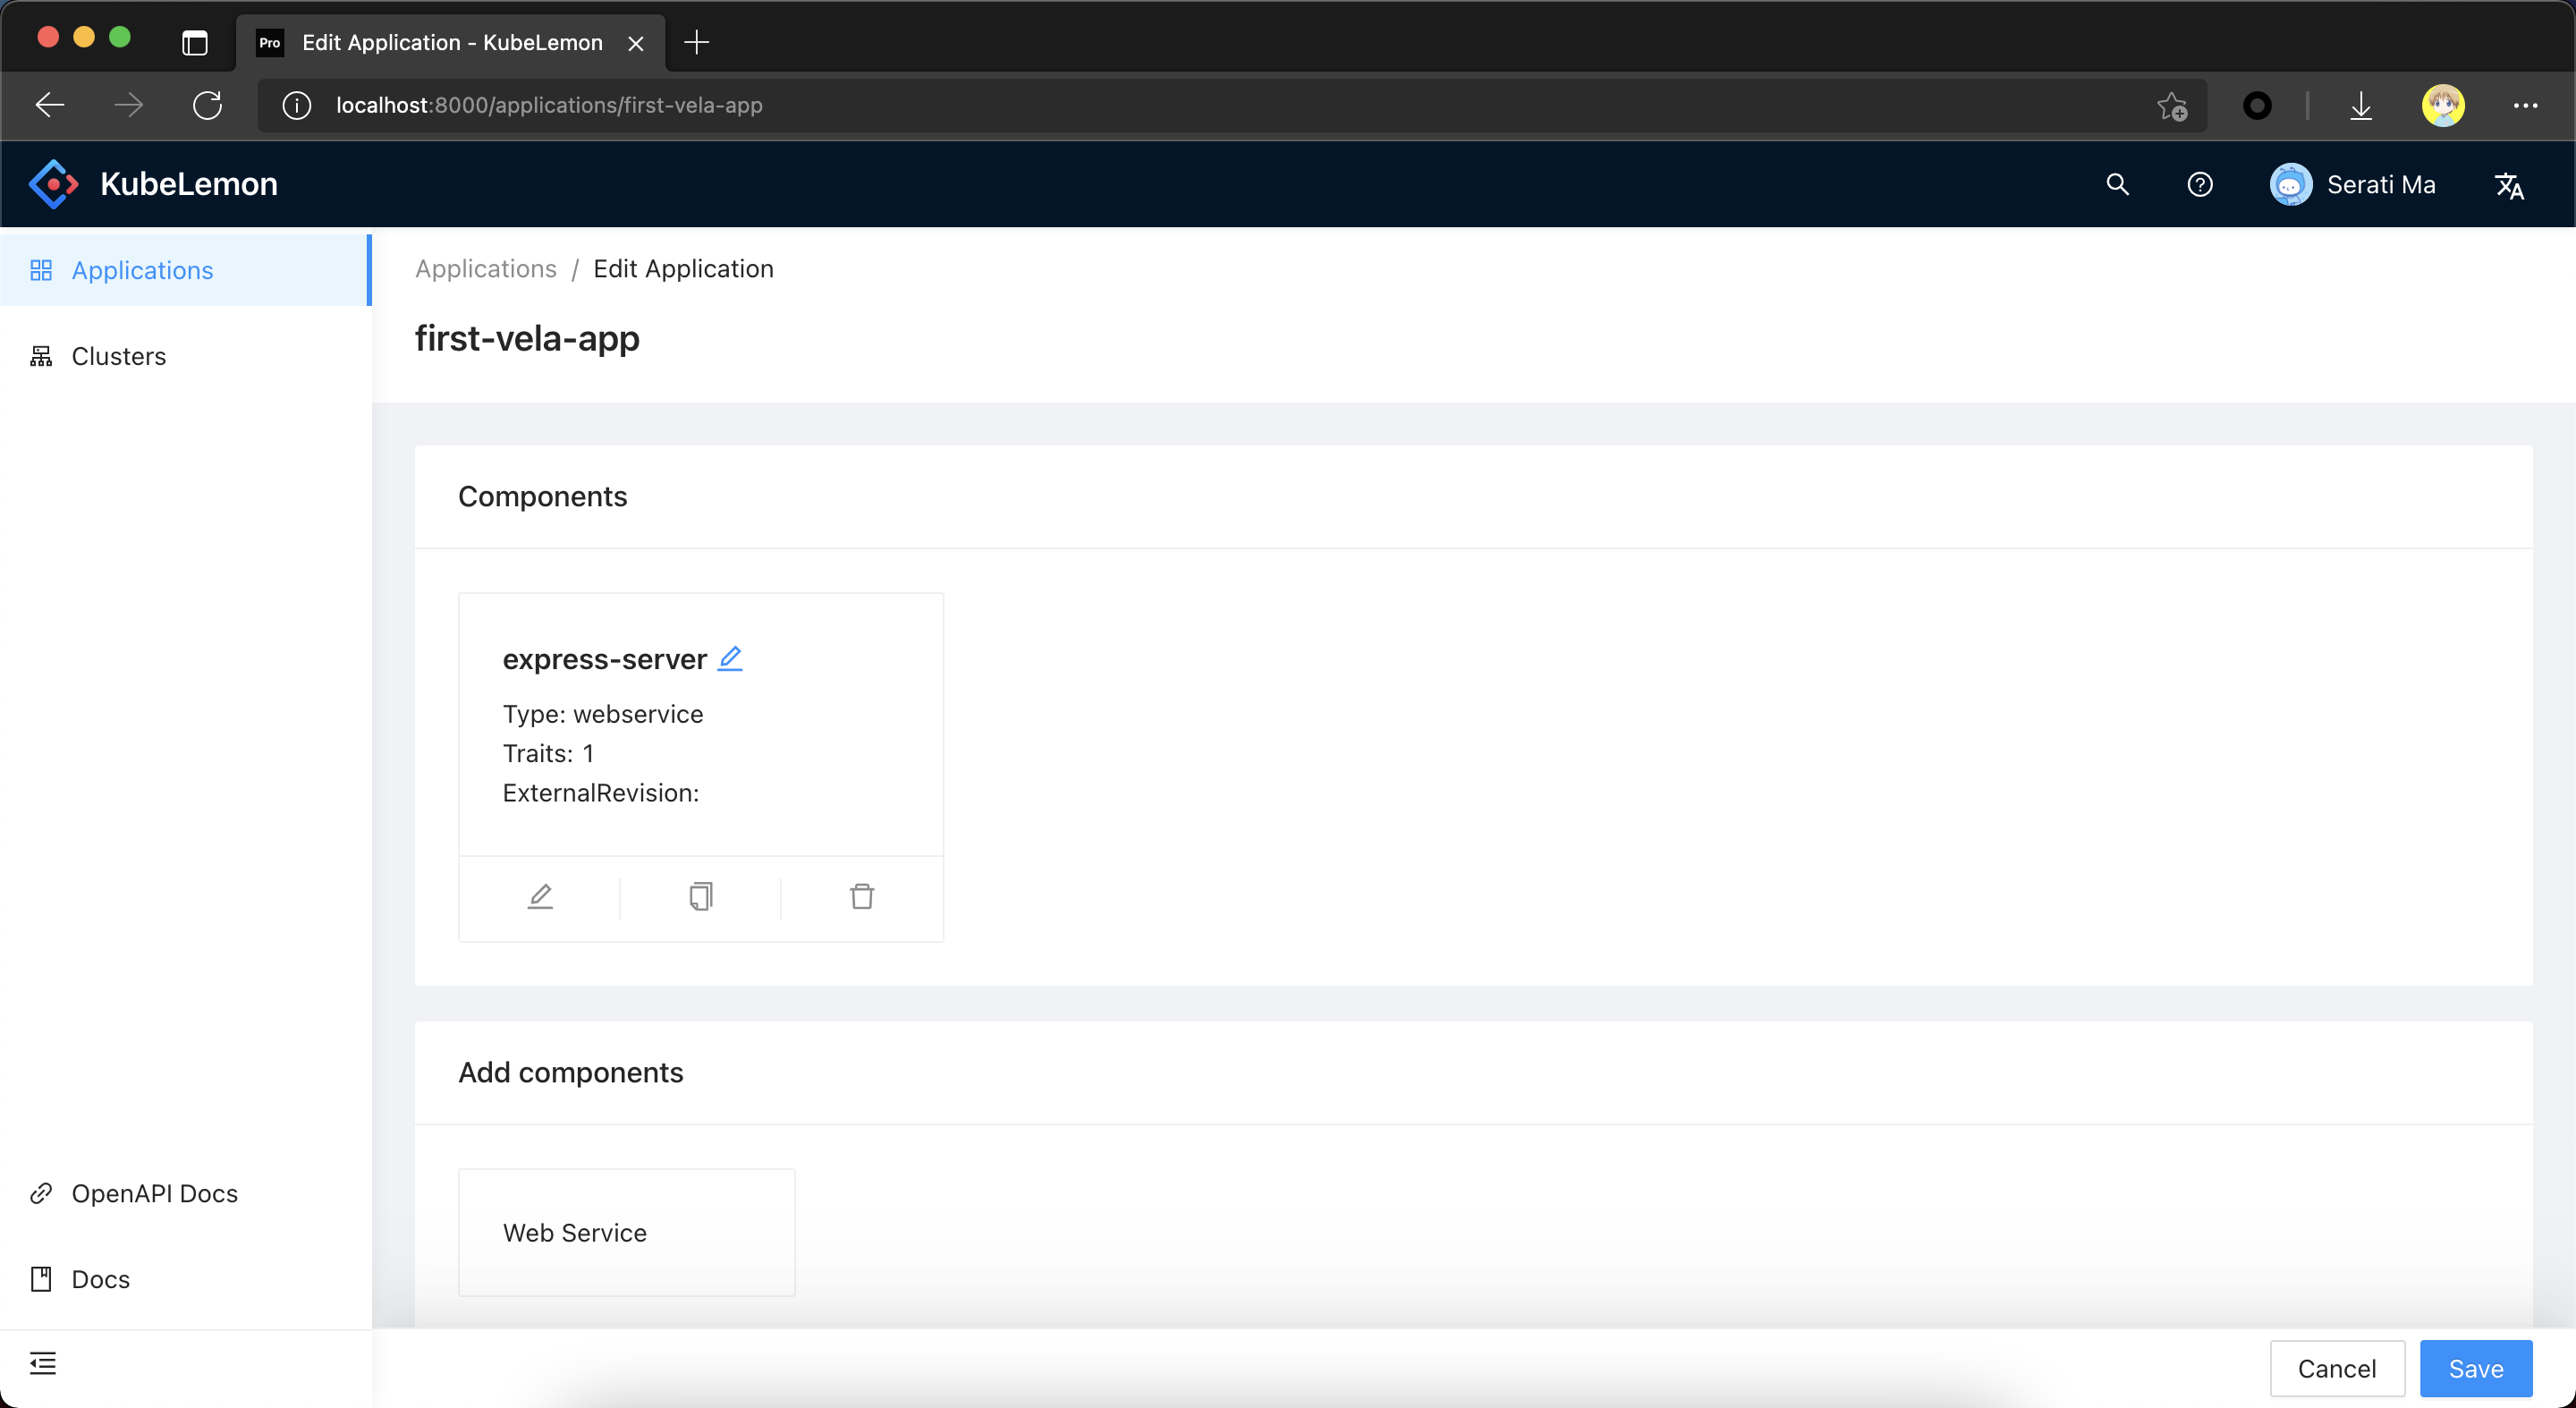The image size is (2576, 1408).
Task: Click edit icon in express-server card footer
Action: (540, 896)
